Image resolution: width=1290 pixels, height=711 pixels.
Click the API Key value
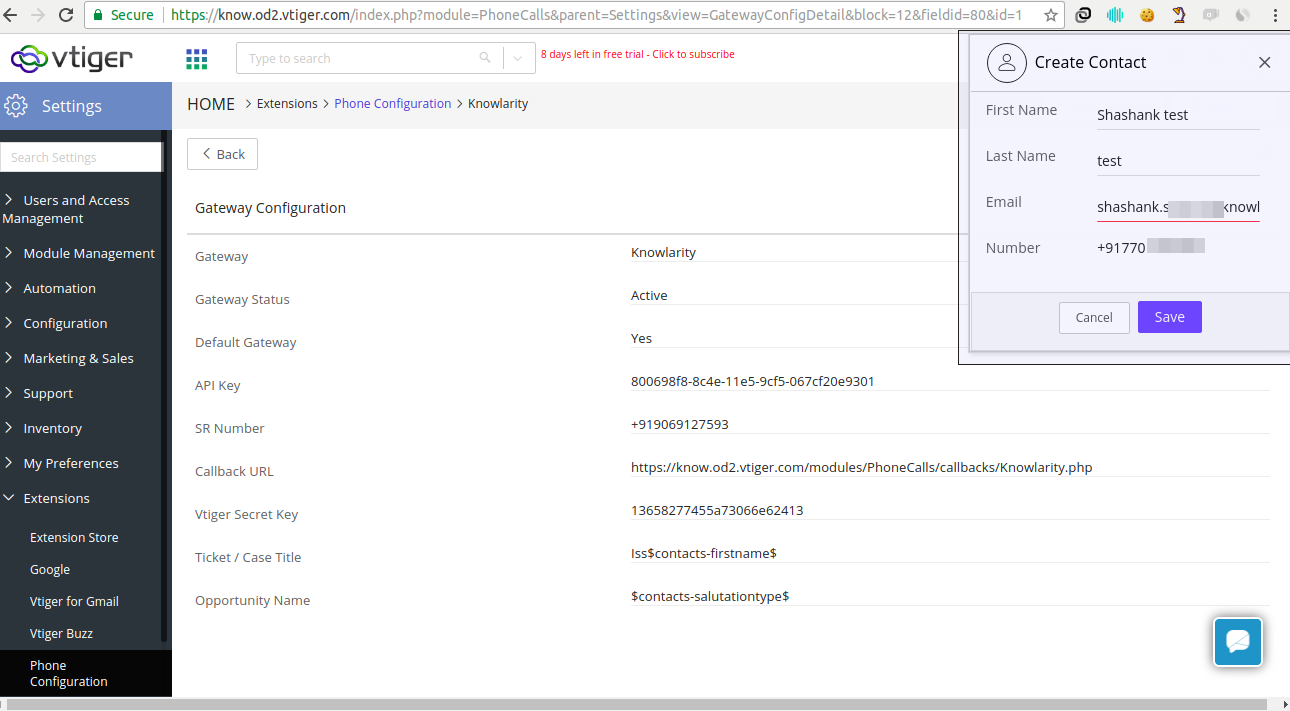coord(753,381)
